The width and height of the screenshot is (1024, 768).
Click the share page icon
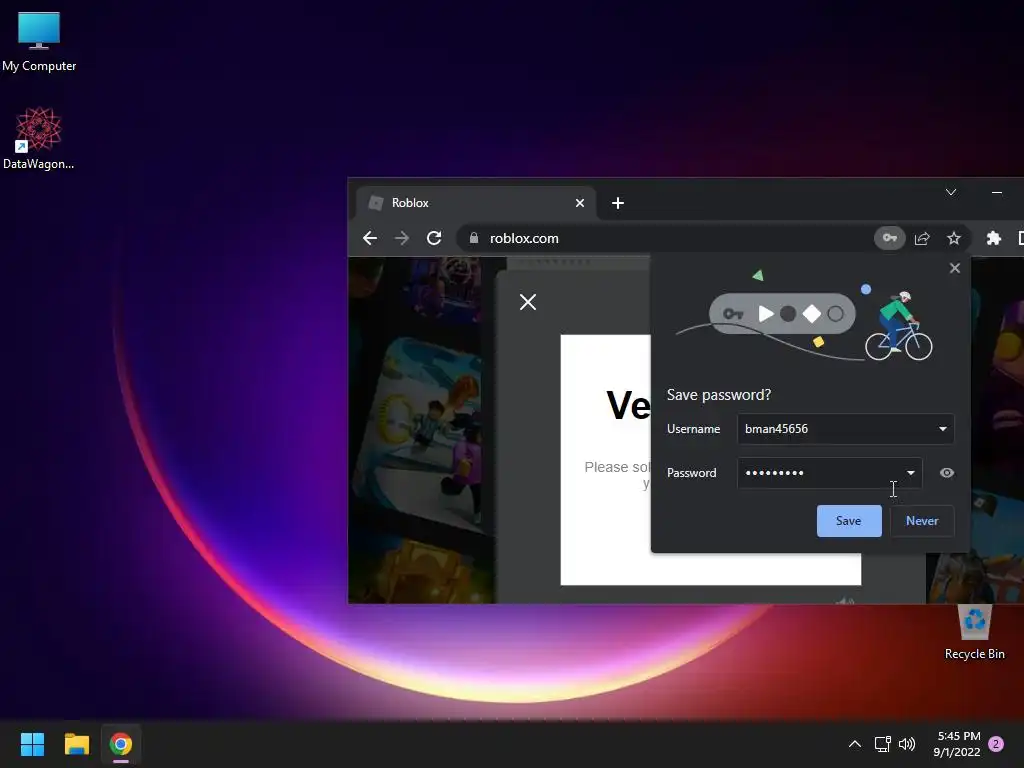pos(922,238)
